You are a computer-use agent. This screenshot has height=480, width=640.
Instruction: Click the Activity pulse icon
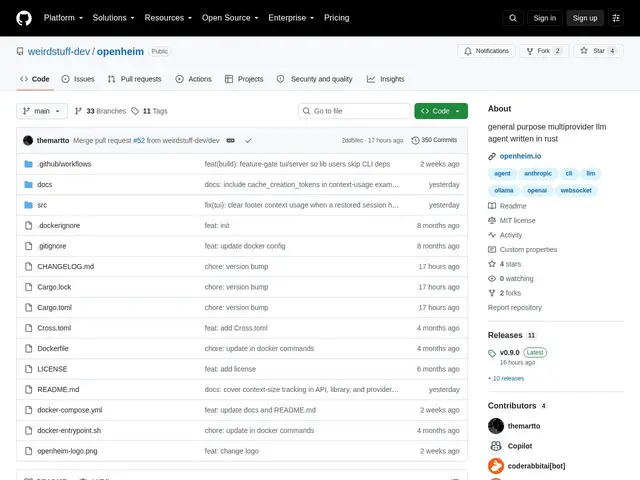(492, 235)
